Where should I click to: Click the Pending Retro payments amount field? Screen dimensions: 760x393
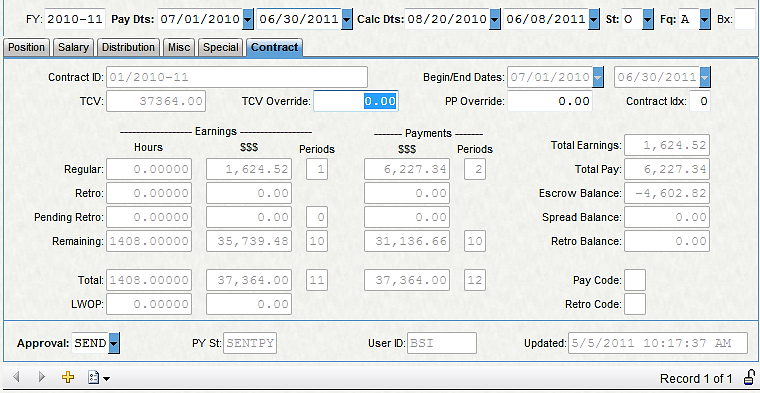407,217
